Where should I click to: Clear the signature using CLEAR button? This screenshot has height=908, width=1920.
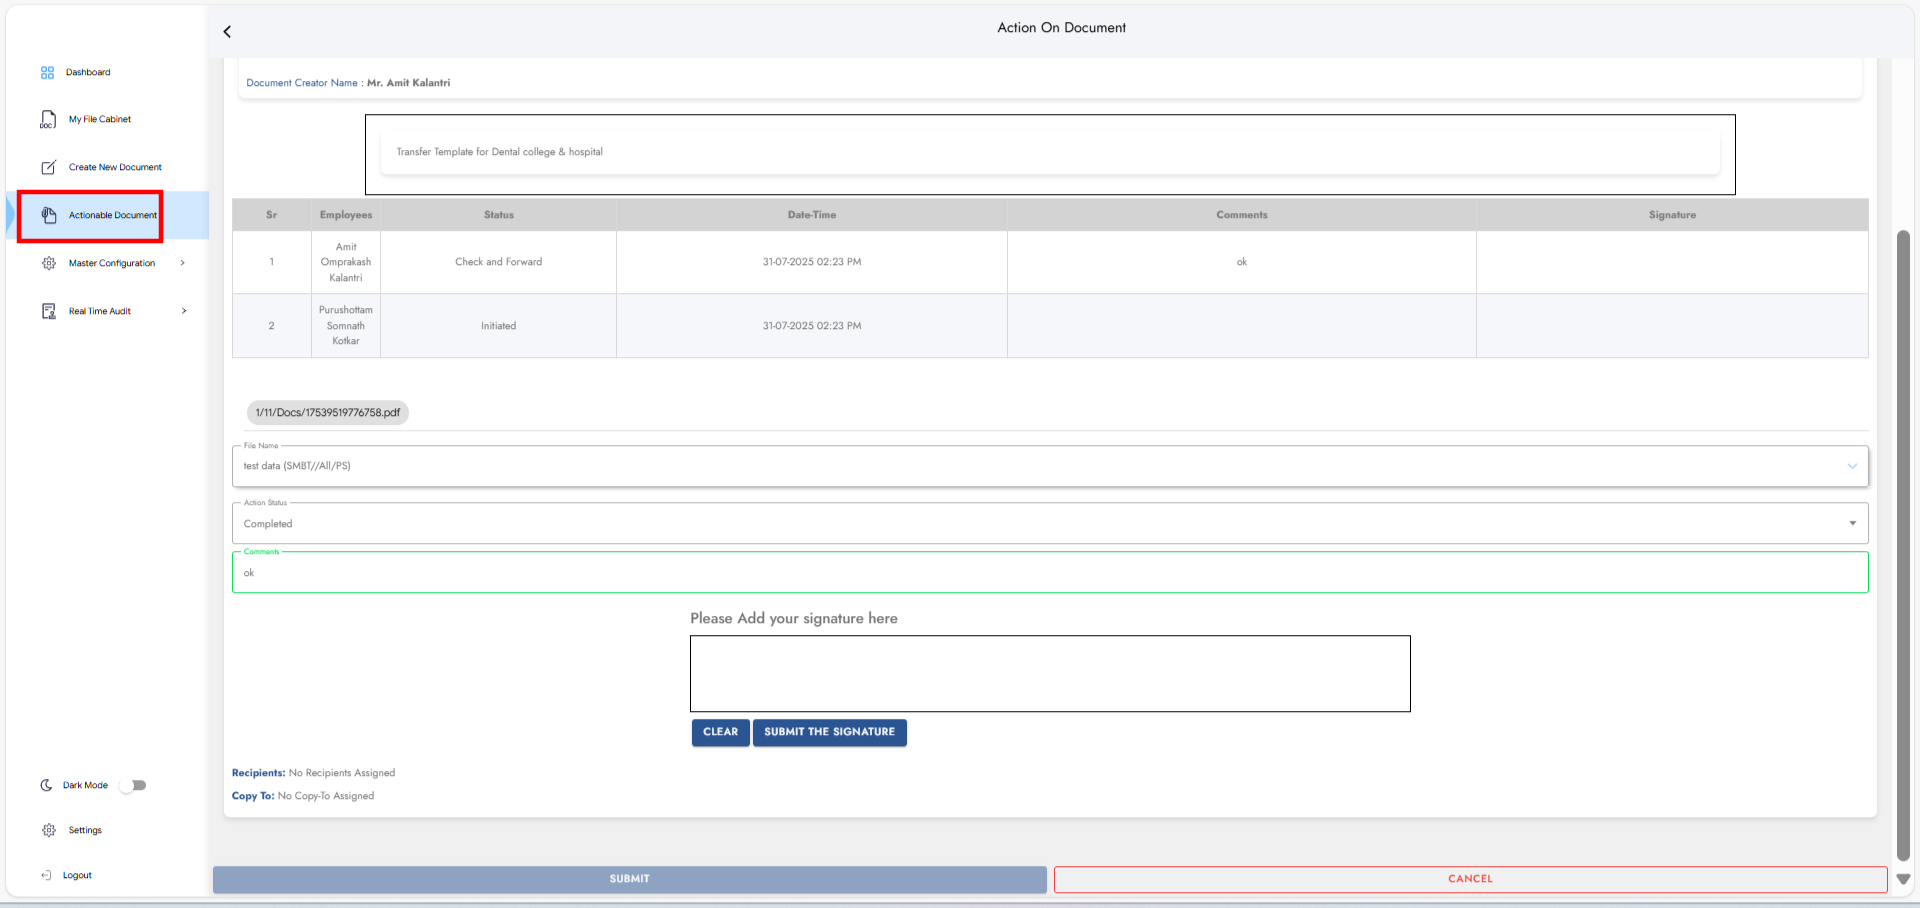point(720,732)
